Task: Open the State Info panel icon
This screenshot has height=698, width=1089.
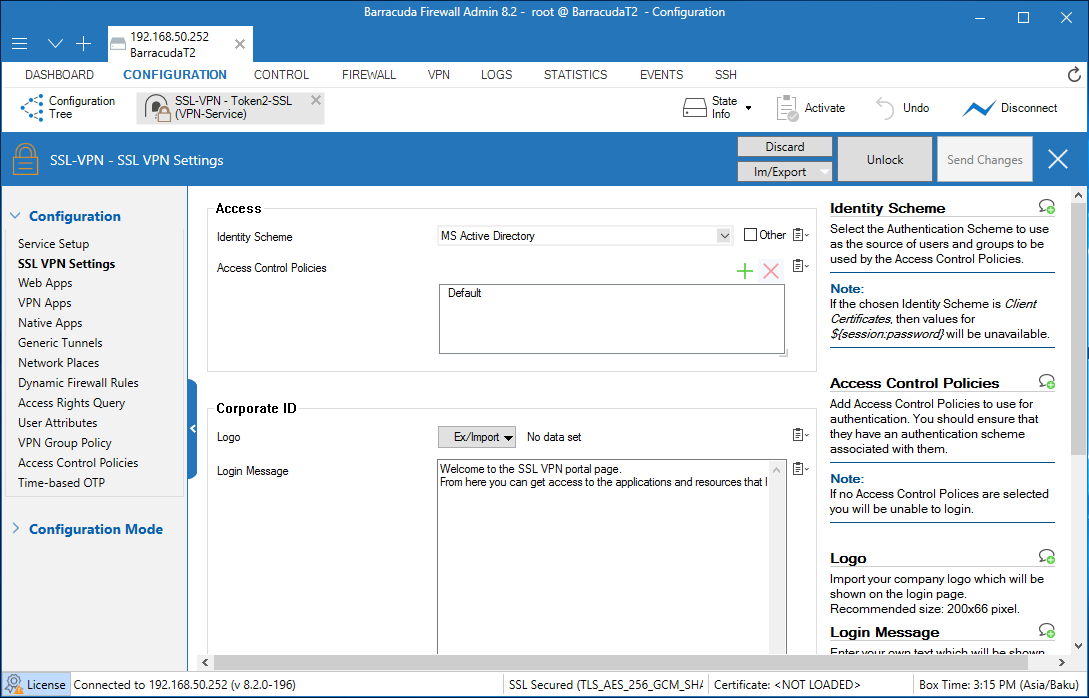Action: (x=695, y=108)
